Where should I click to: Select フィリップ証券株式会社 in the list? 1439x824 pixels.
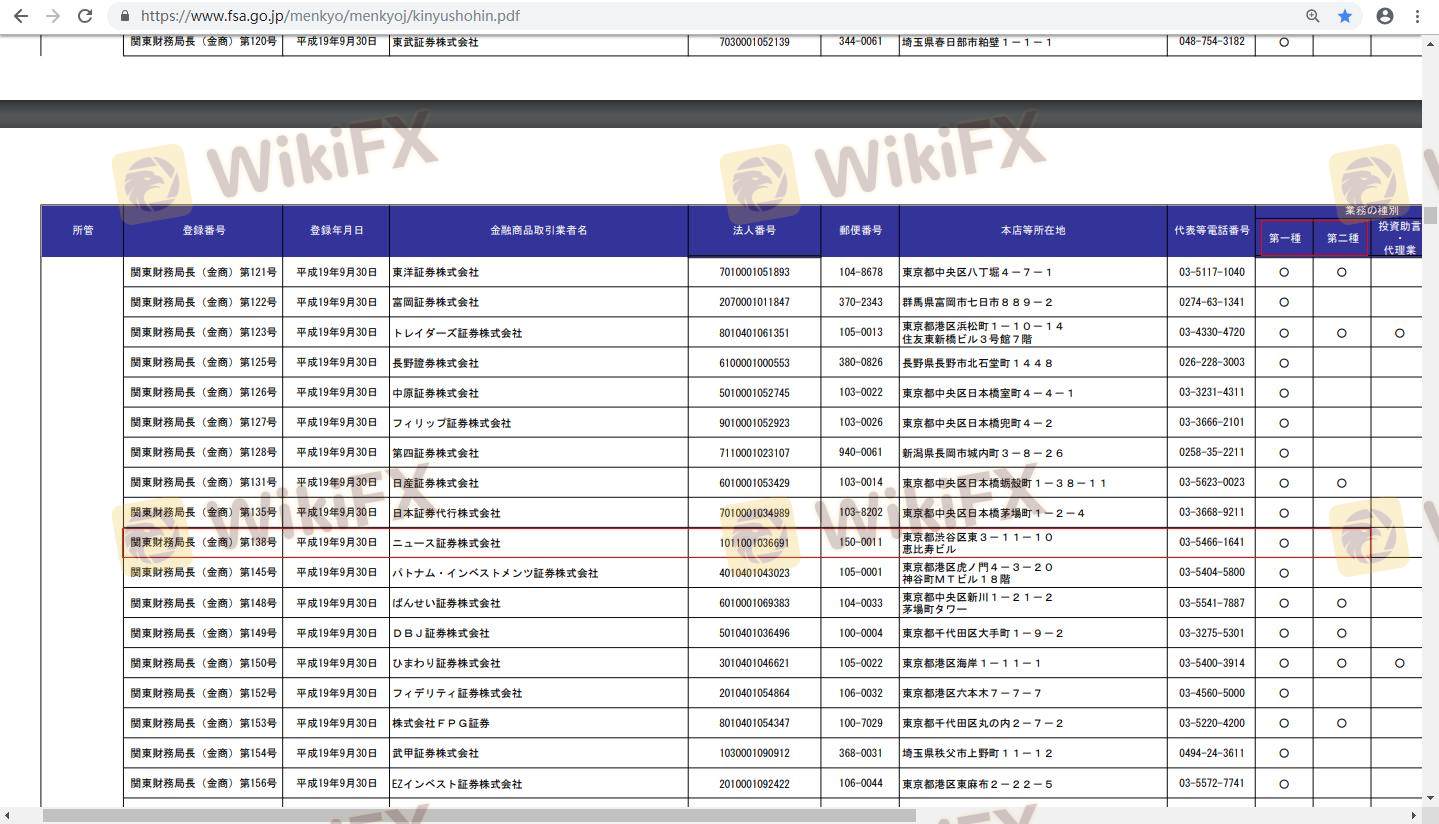[452, 423]
